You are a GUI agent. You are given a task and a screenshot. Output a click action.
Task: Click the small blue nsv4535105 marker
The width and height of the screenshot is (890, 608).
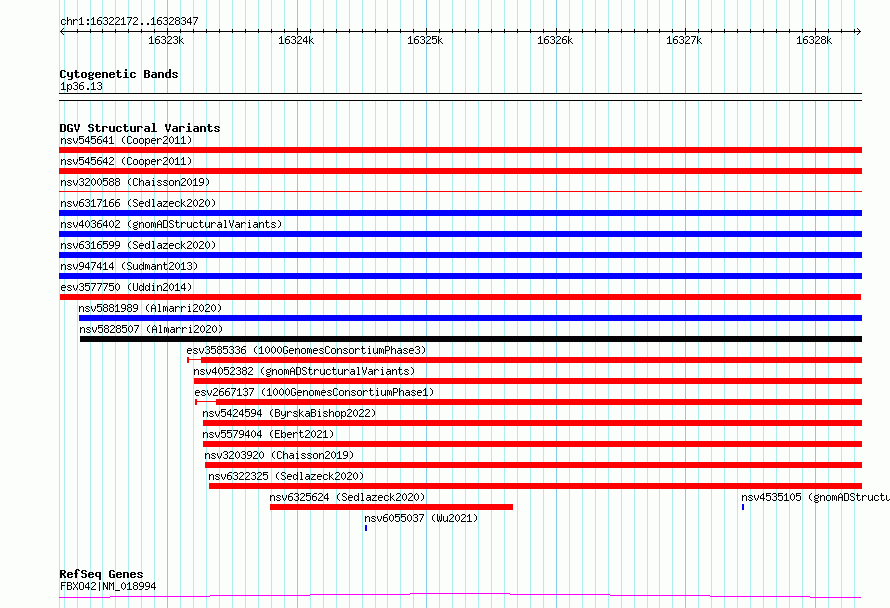(x=743, y=507)
